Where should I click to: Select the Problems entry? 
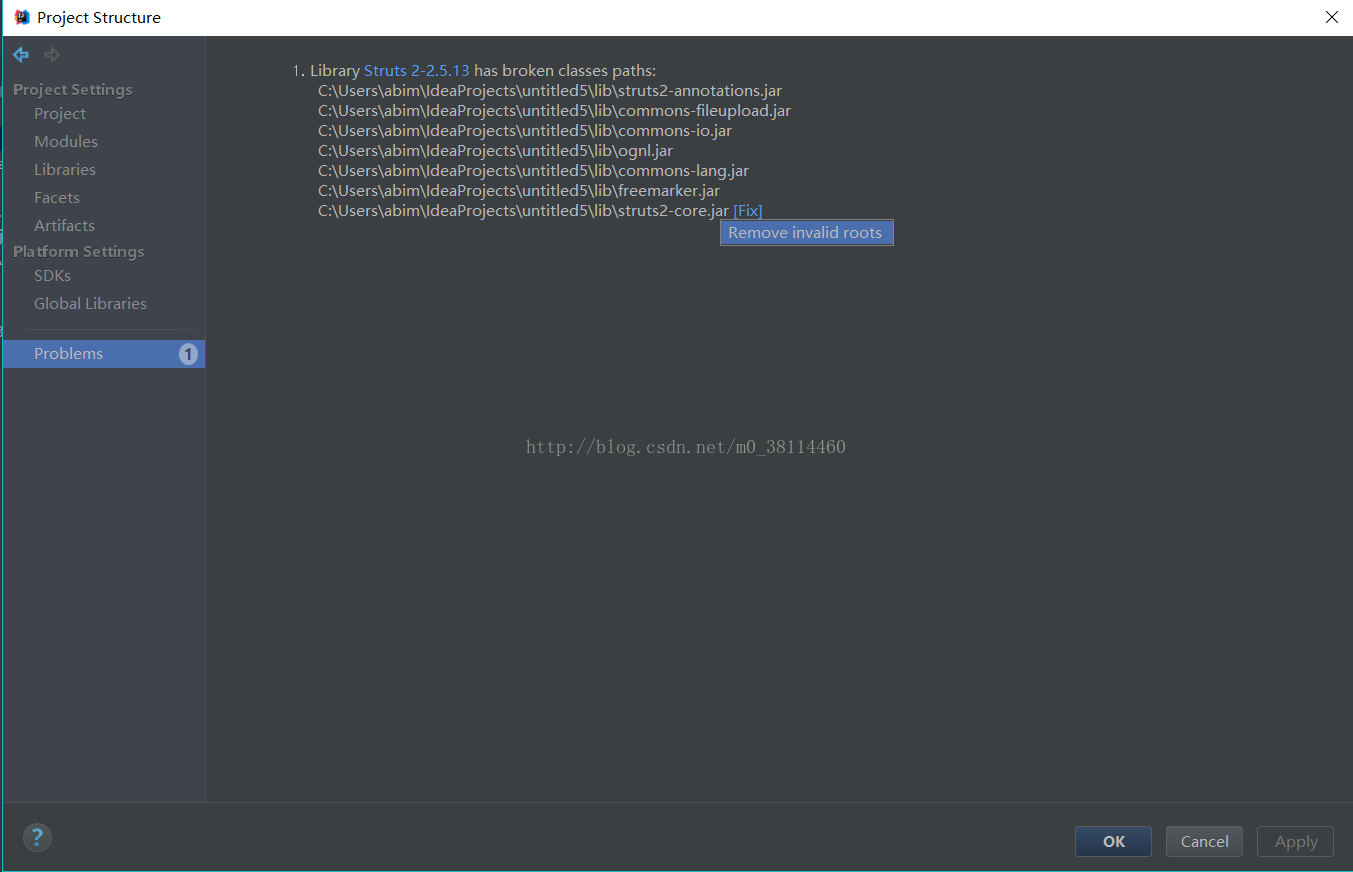(x=104, y=354)
